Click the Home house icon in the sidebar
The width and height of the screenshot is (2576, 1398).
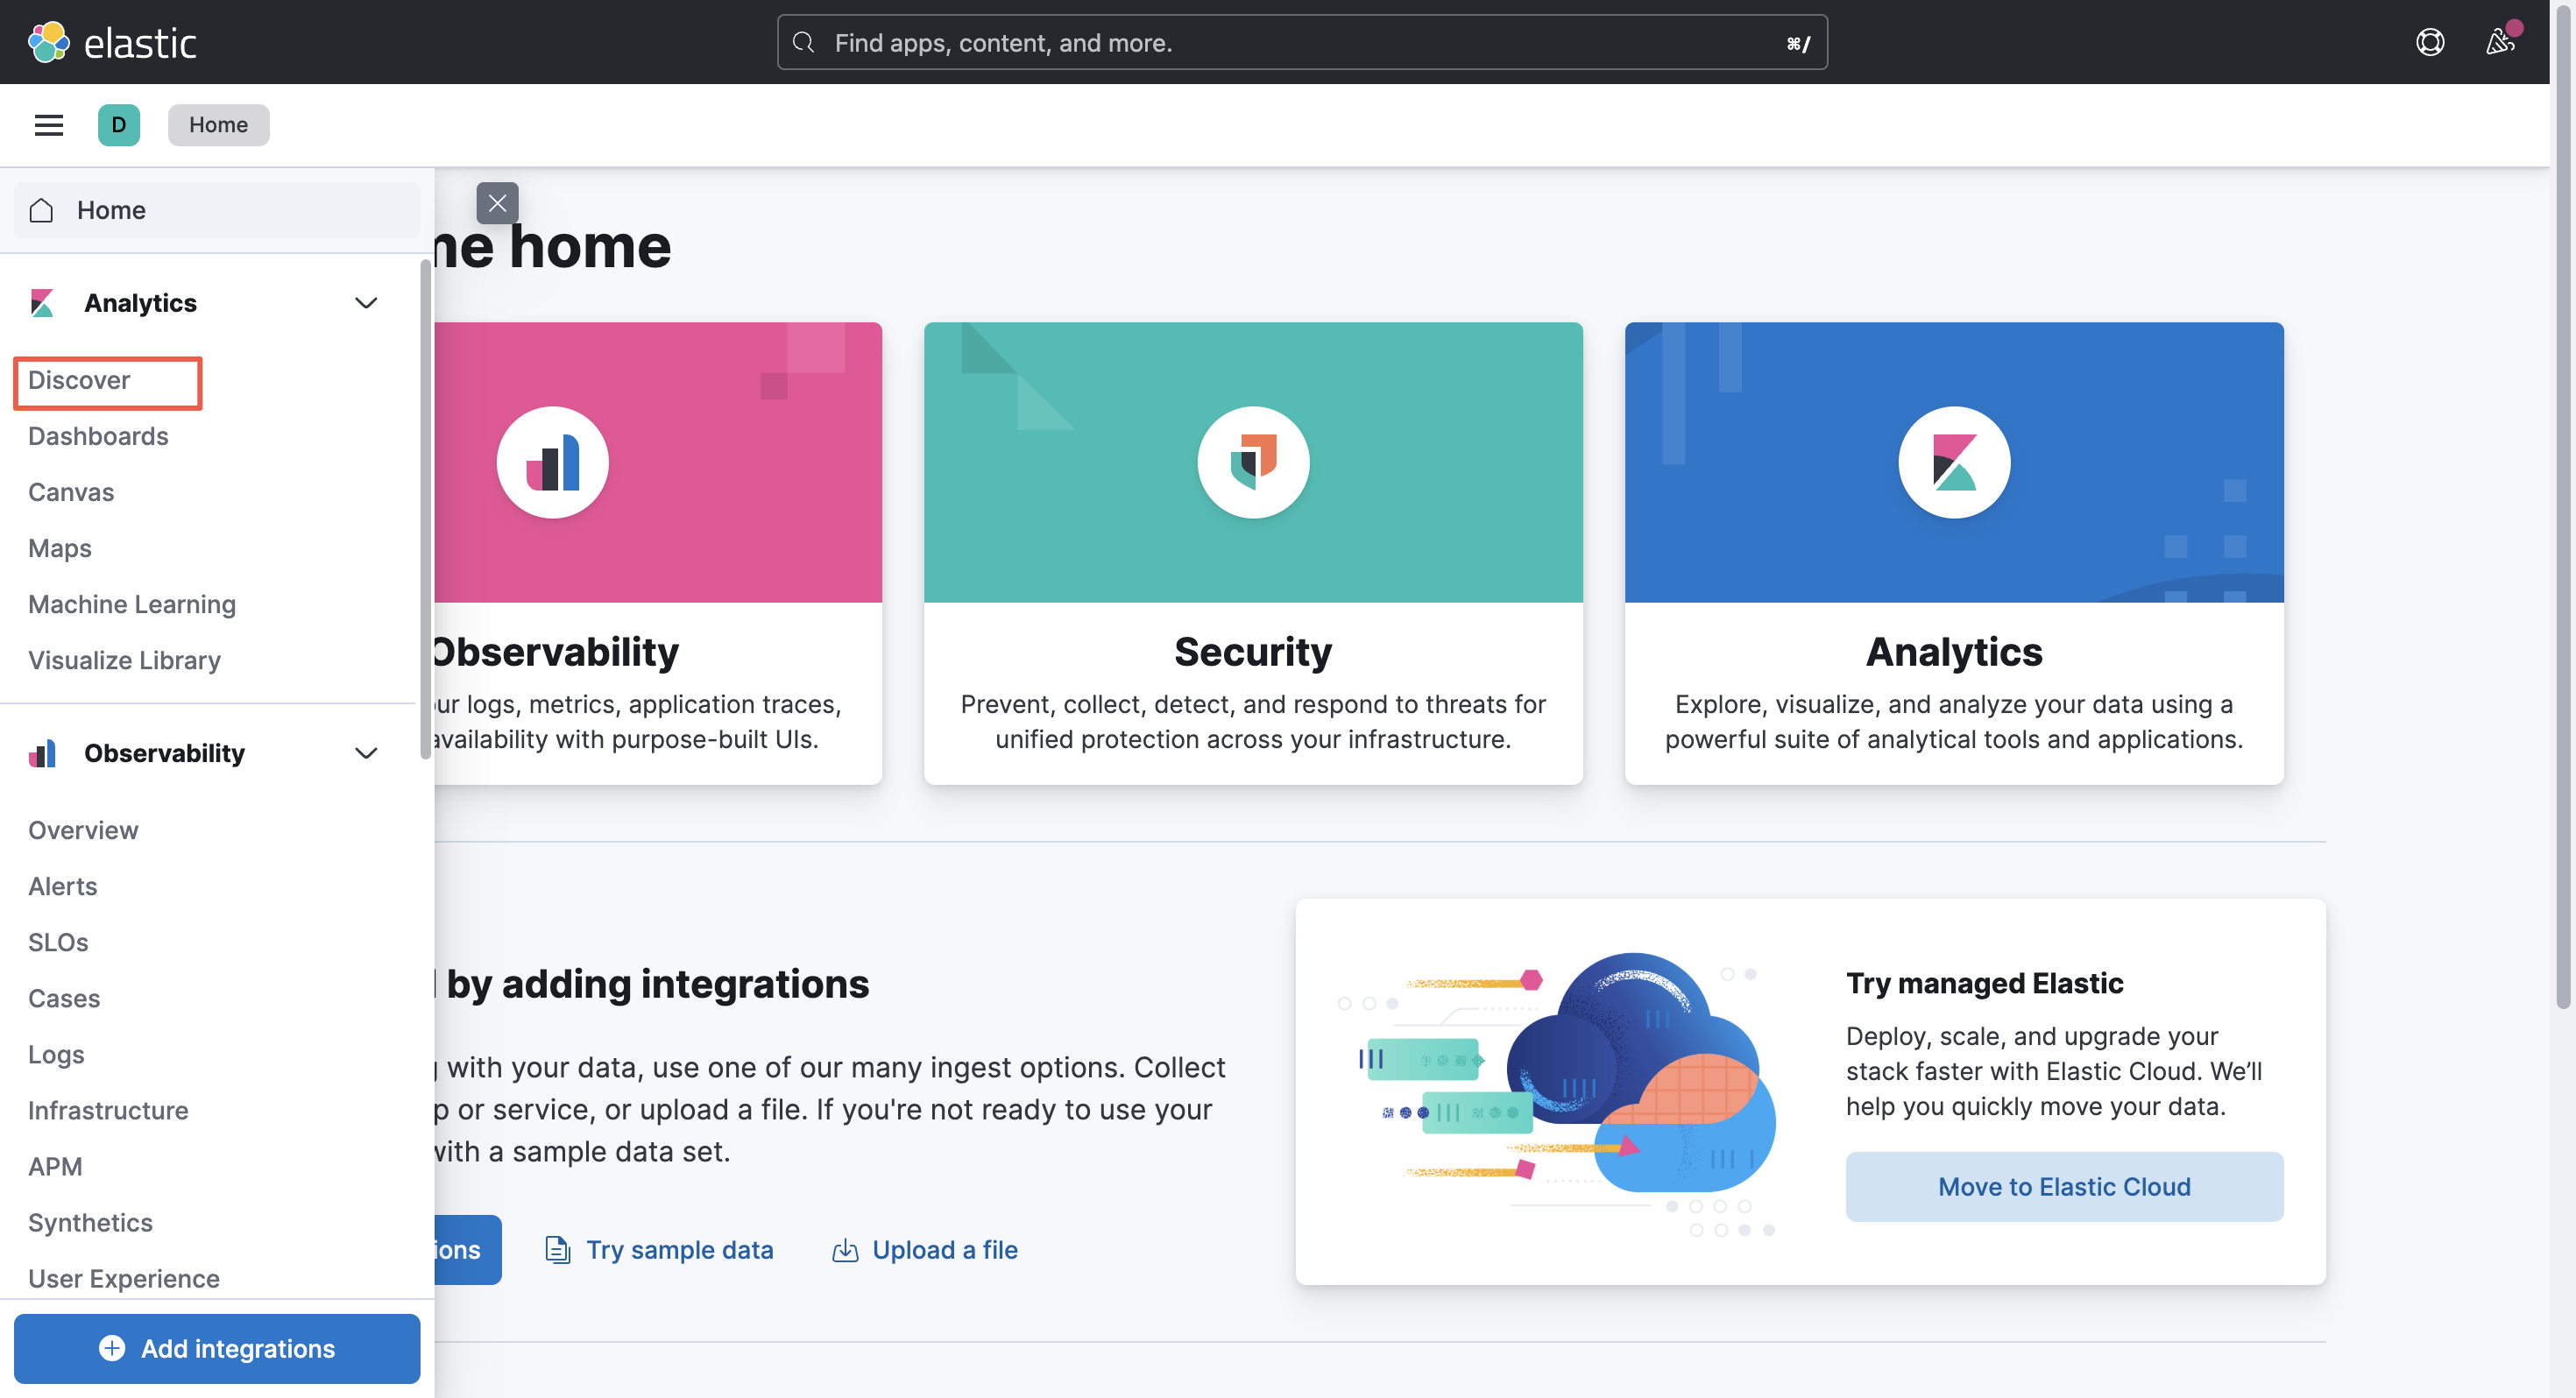pos(41,210)
